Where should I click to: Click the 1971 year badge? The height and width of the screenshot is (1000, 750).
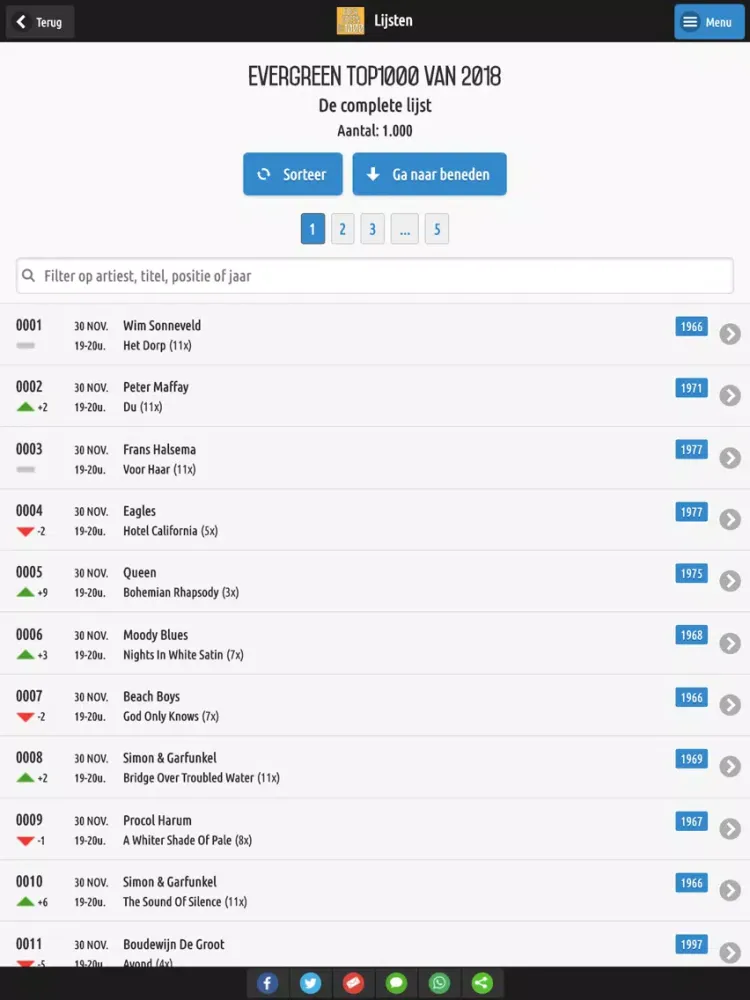(x=691, y=388)
